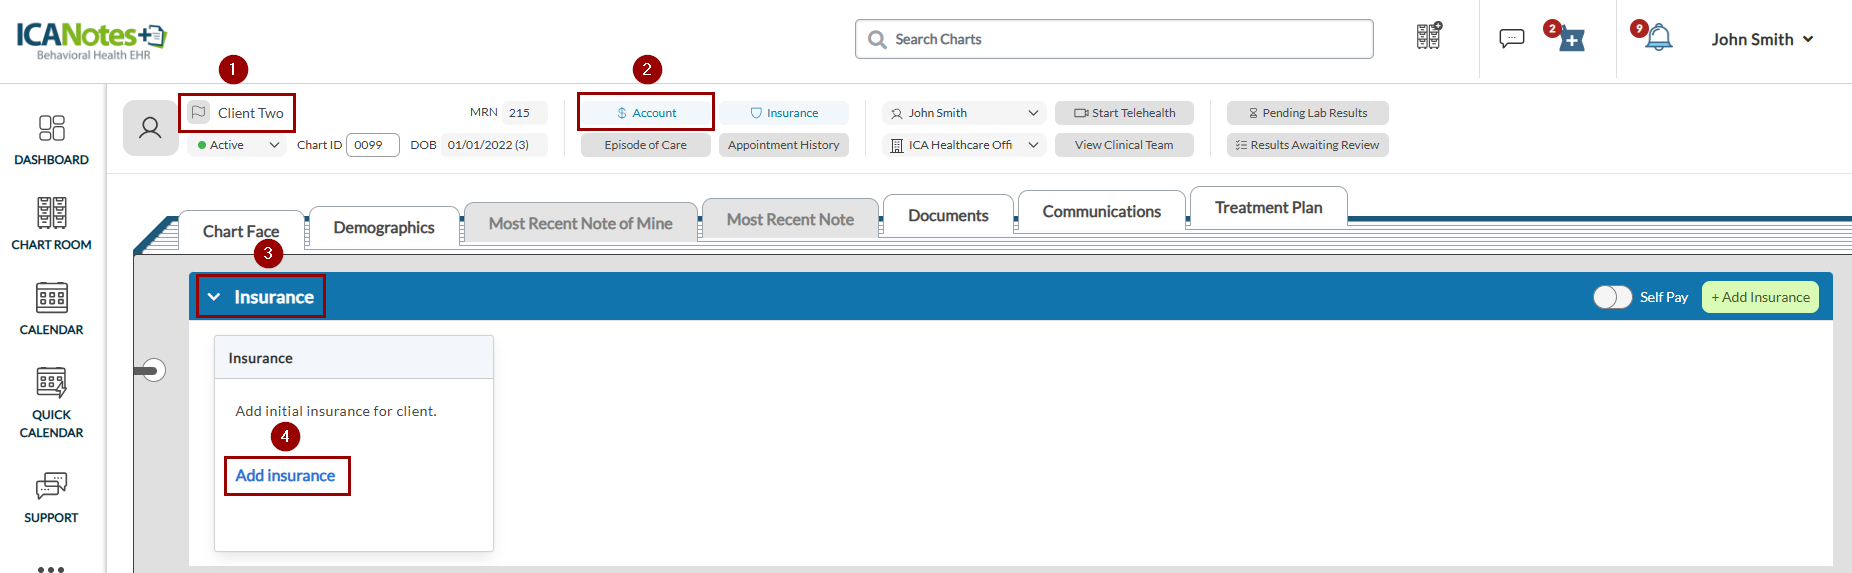
Task: Toggle the Self Pay switch
Action: pyautogui.click(x=1612, y=297)
